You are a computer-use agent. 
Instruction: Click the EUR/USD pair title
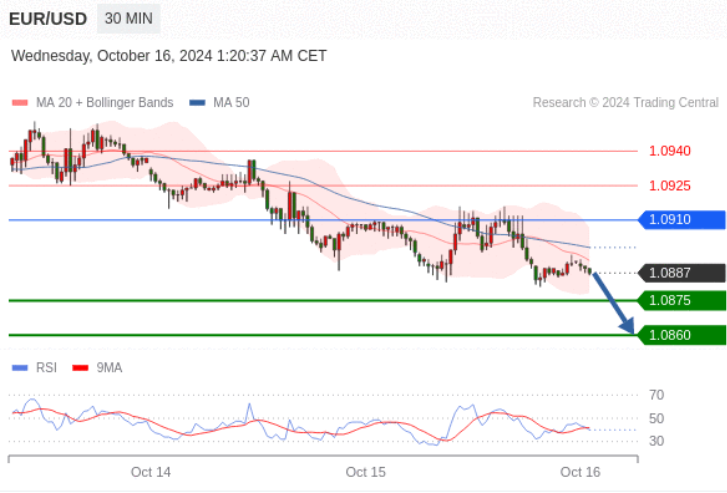[x=47, y=19]
